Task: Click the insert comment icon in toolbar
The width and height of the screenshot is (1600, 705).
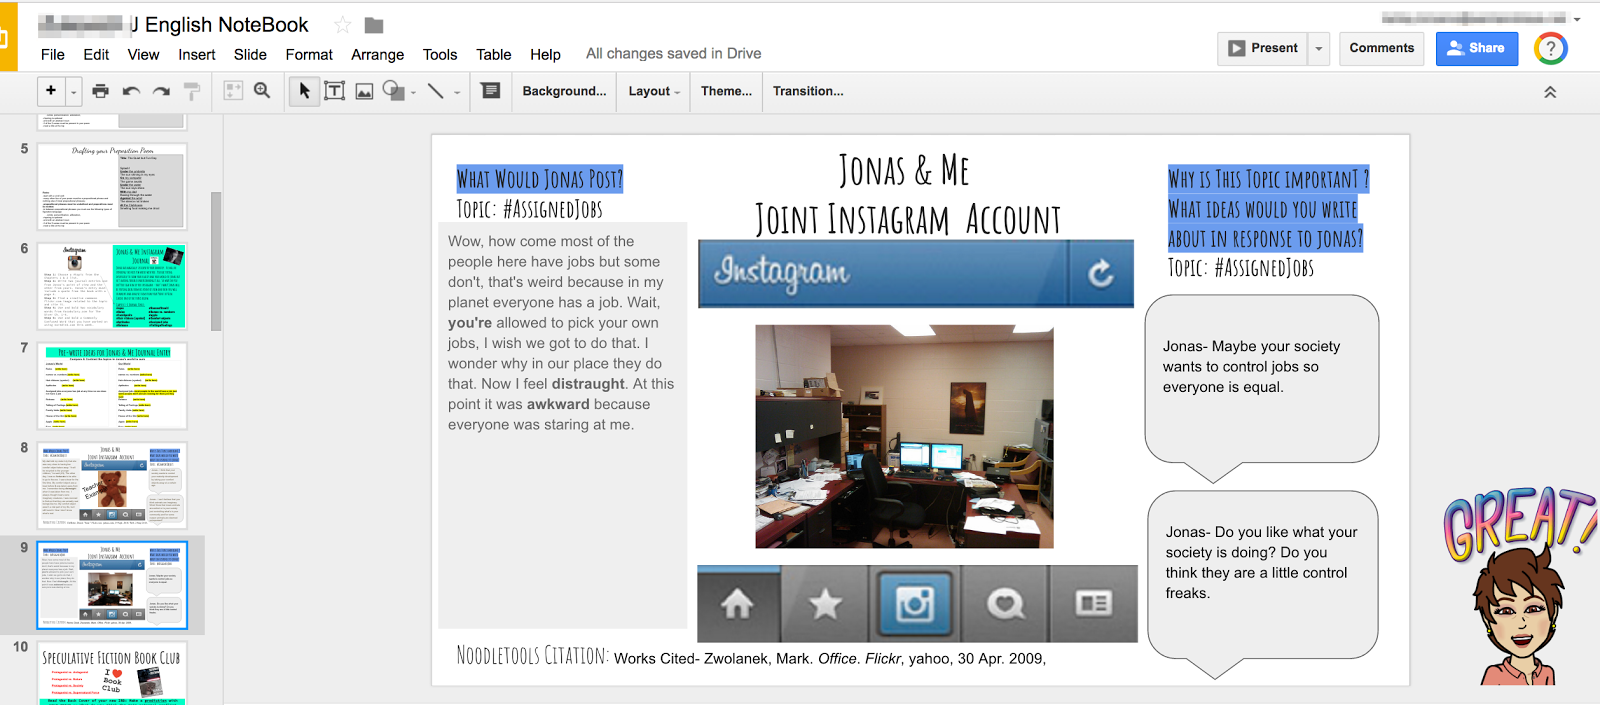Action: point(491,91)
